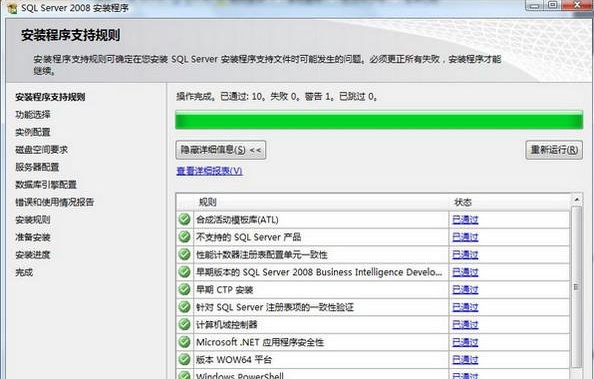The image size is (594, 379).
Task: Click check icon for Business Intelligence row
Action: (184, 272)
